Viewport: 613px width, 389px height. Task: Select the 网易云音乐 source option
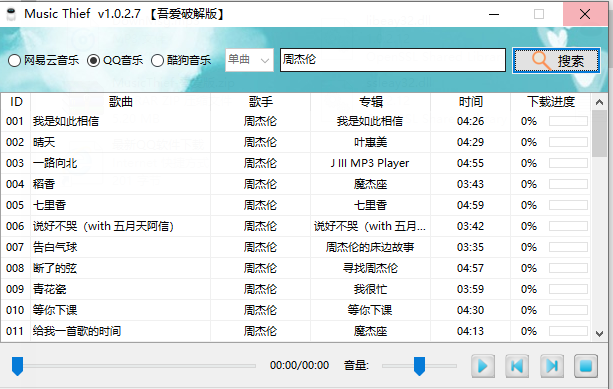tap(43, 60)
